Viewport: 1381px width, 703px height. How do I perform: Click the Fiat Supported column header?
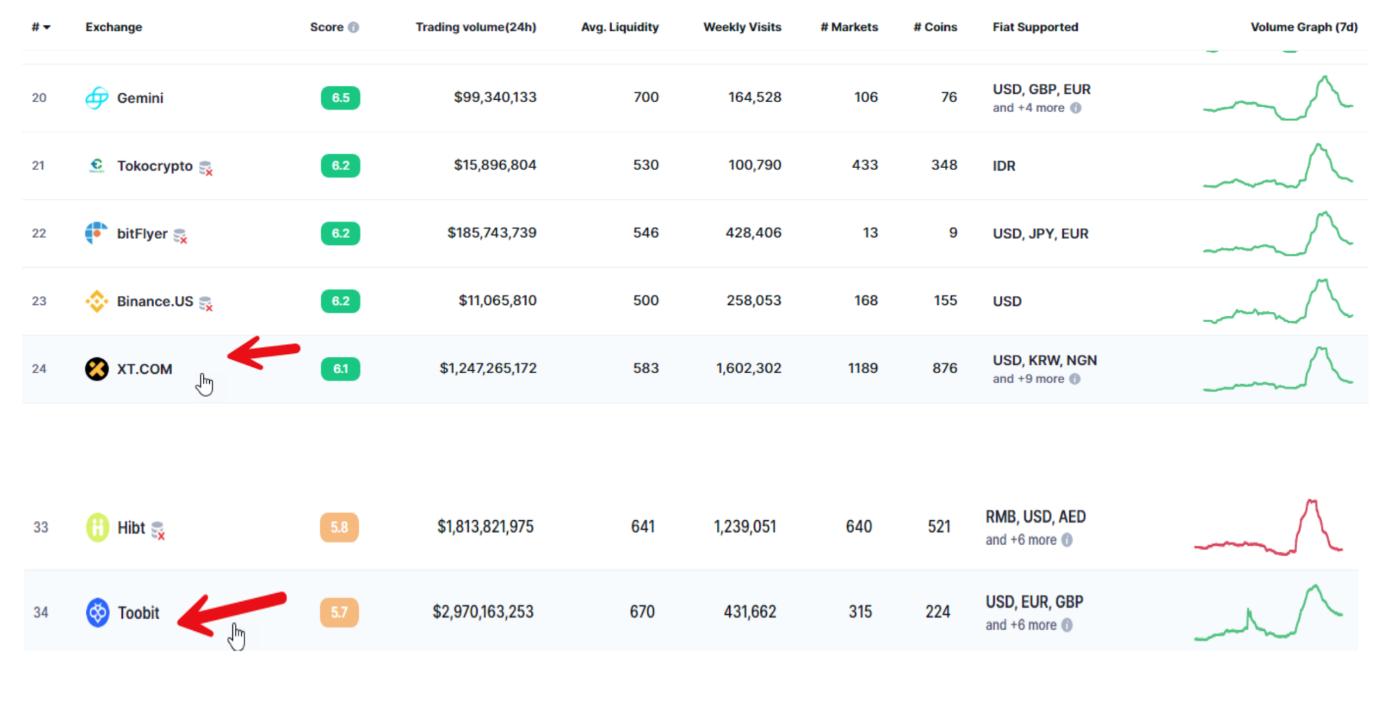coord(1035,27)
